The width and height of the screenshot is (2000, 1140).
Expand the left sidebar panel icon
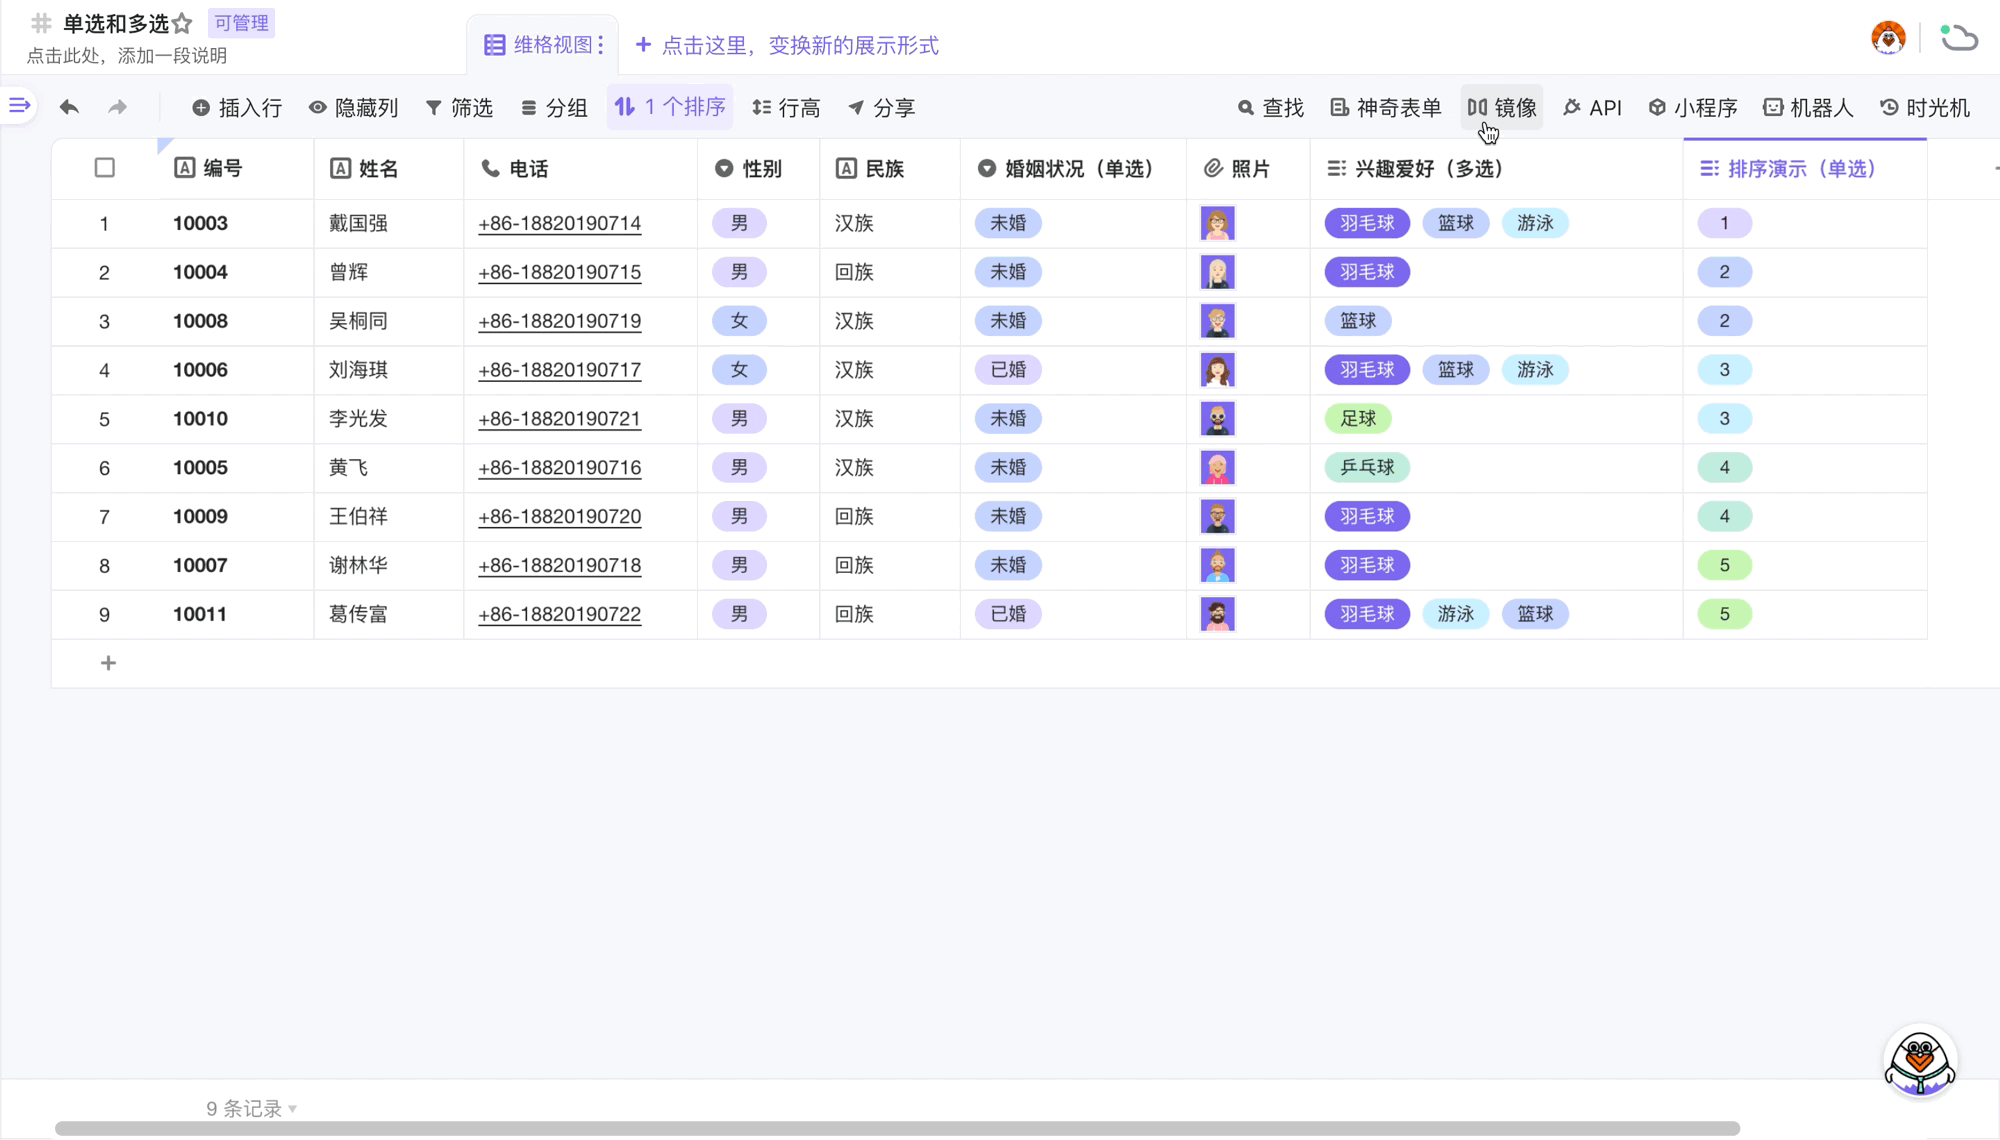[19, 105]
